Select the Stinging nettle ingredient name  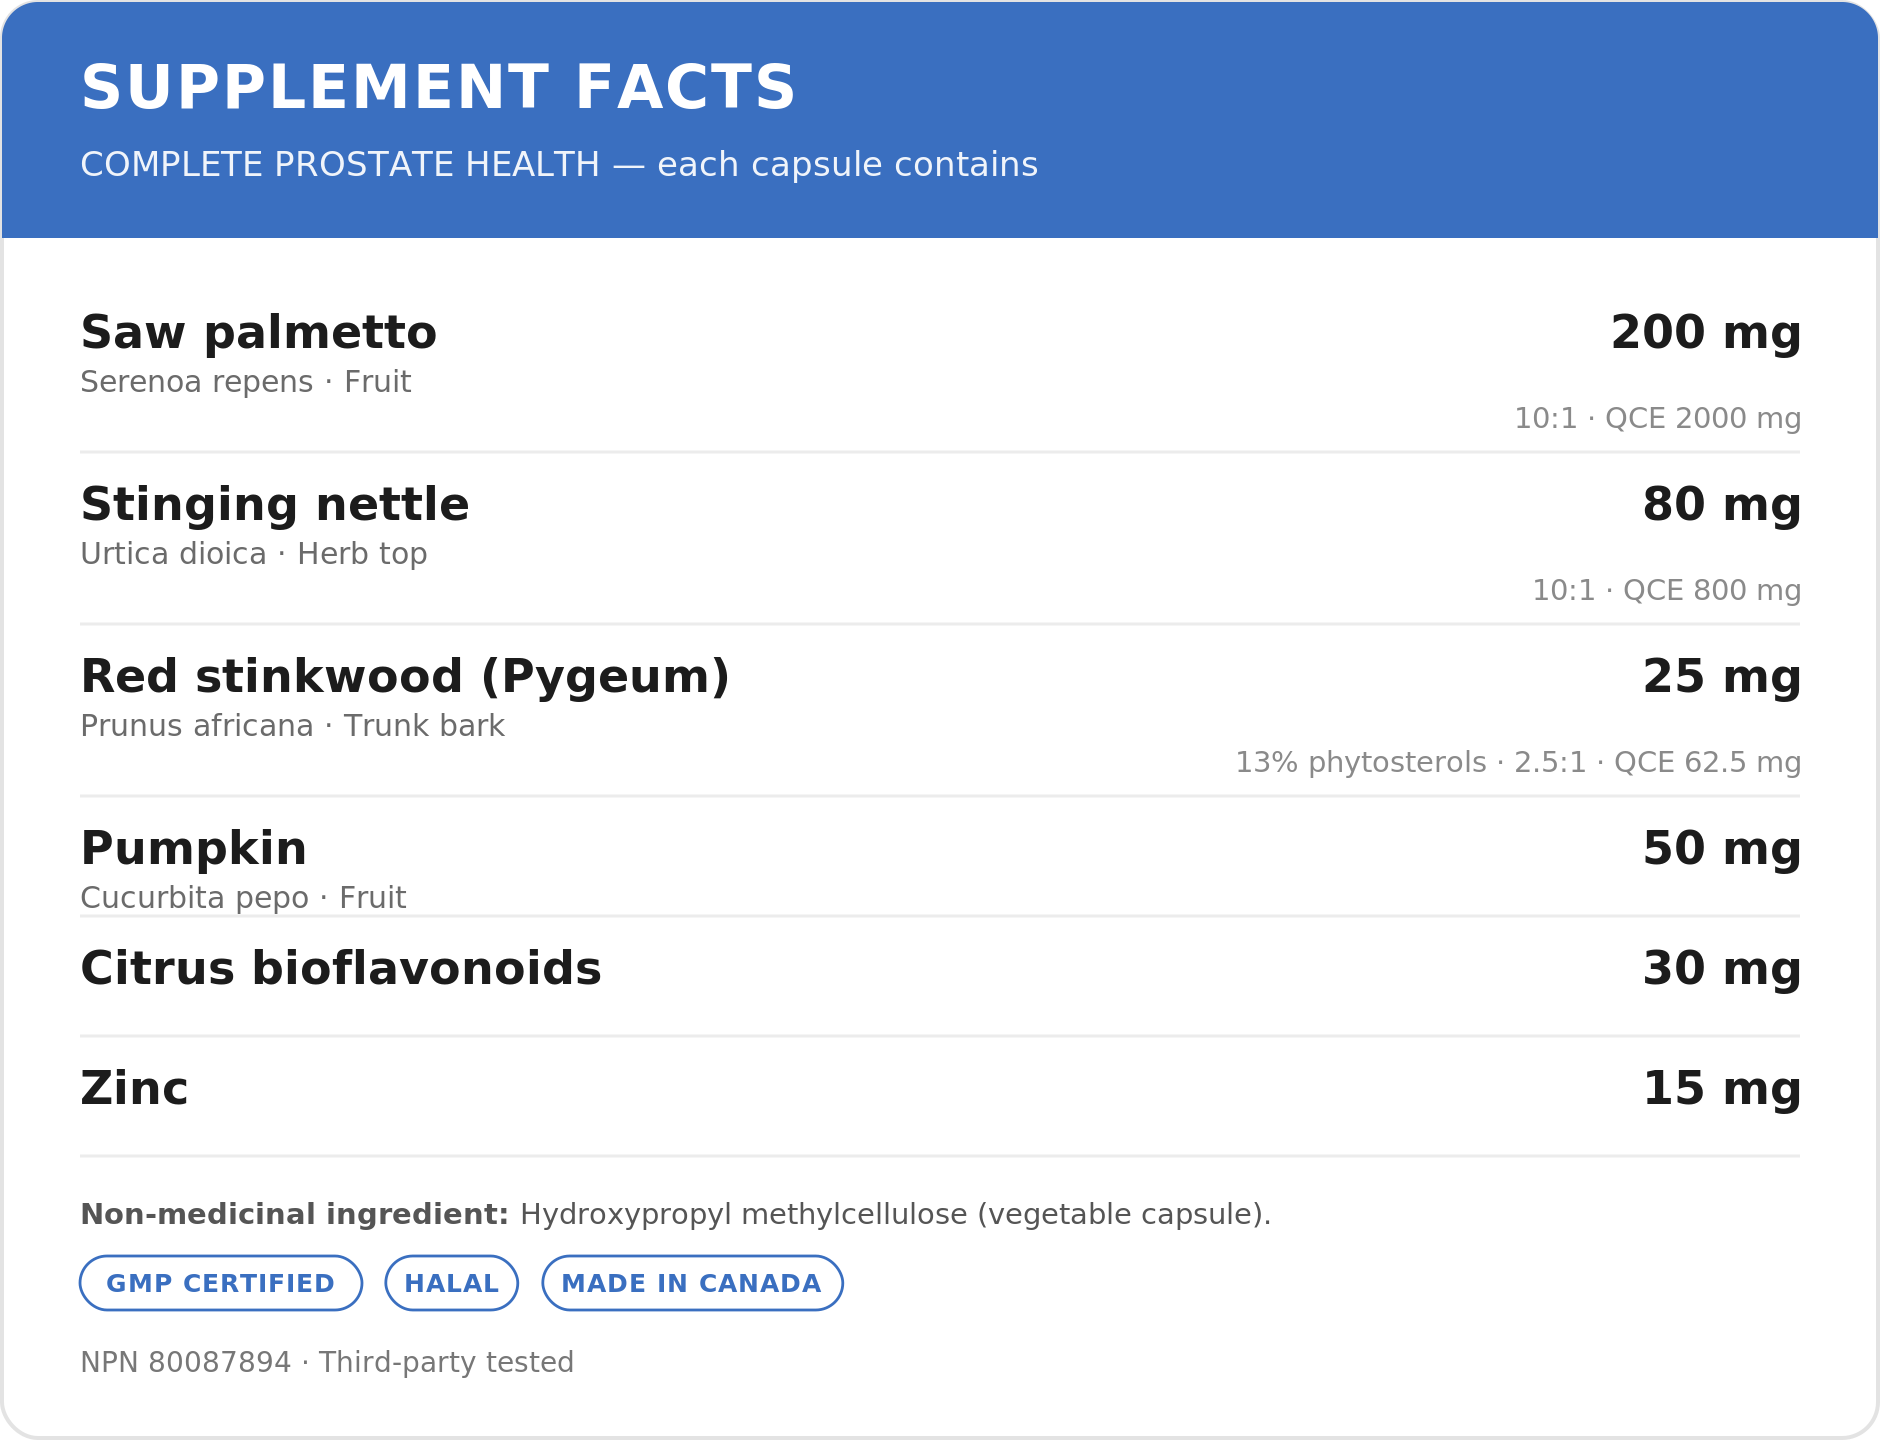275,505
